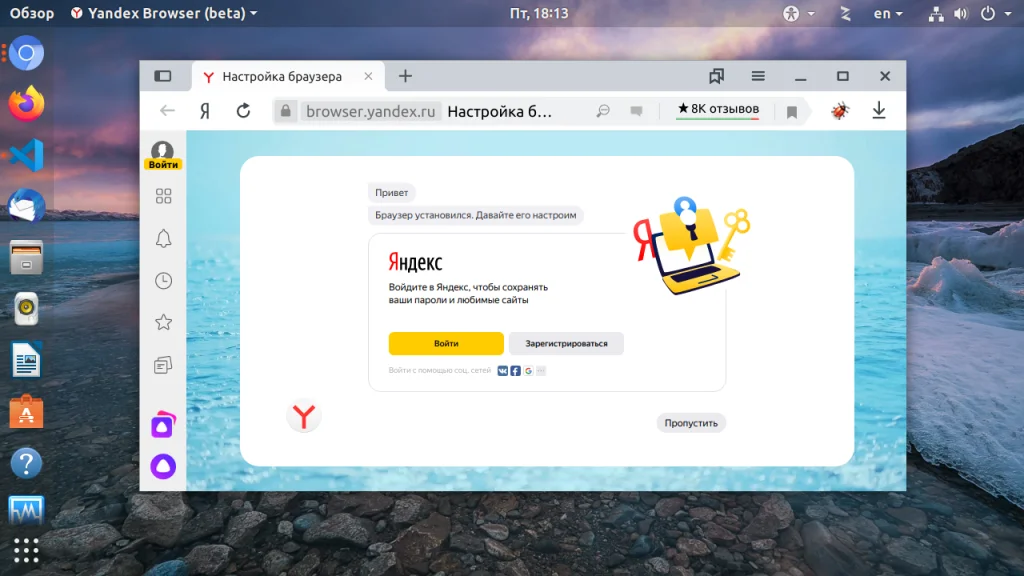
Task: Open the Yandex Browser (beta) app menu
Action: (x=164, y=13)
